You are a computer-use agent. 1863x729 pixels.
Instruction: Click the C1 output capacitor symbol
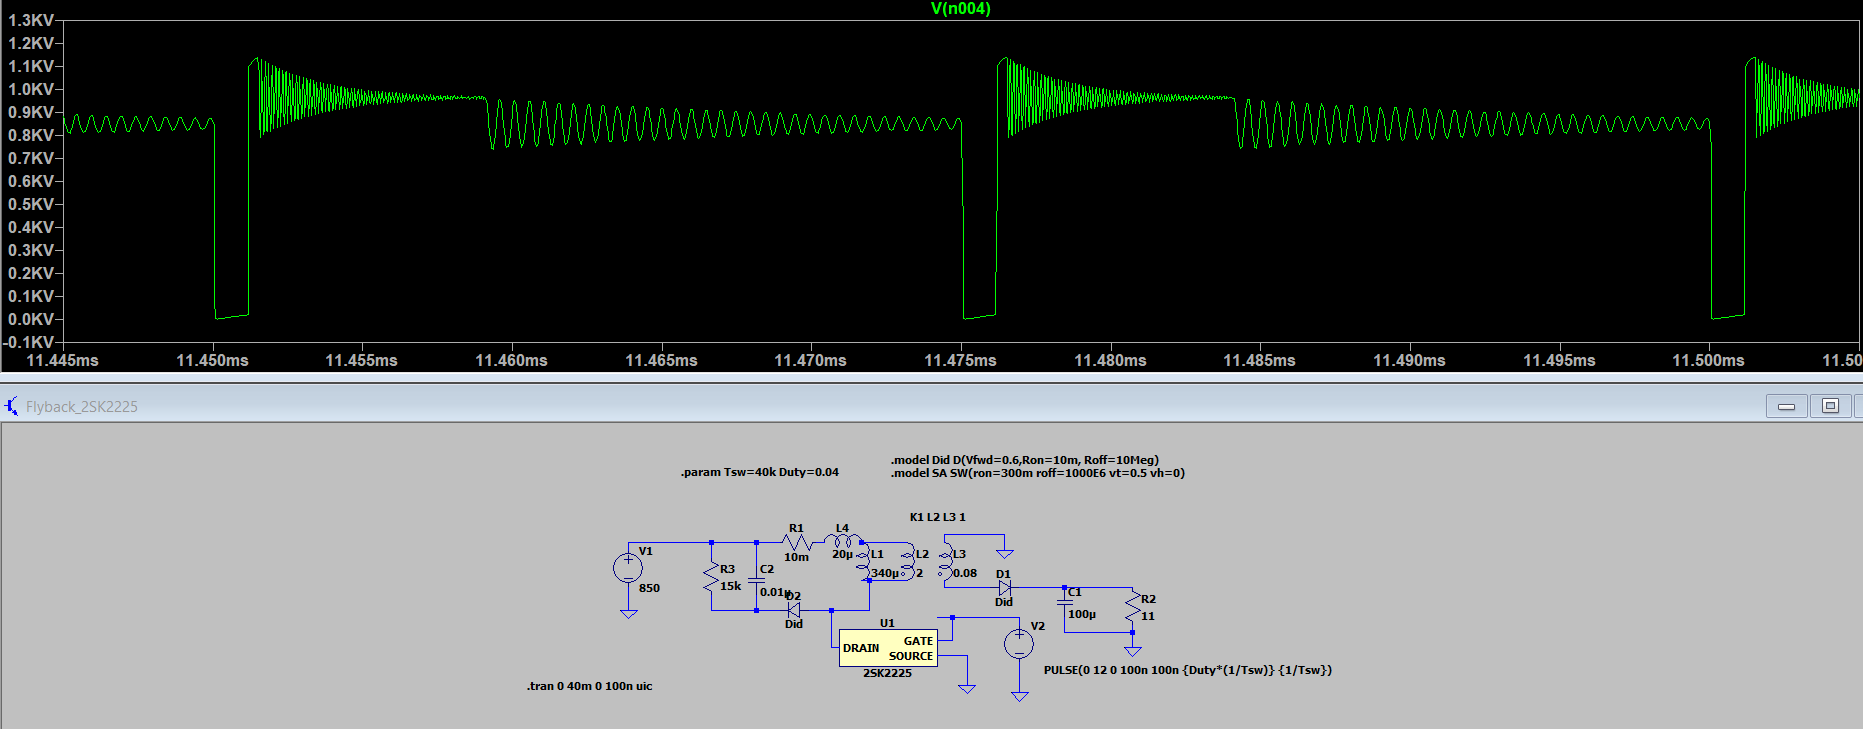1065,602
